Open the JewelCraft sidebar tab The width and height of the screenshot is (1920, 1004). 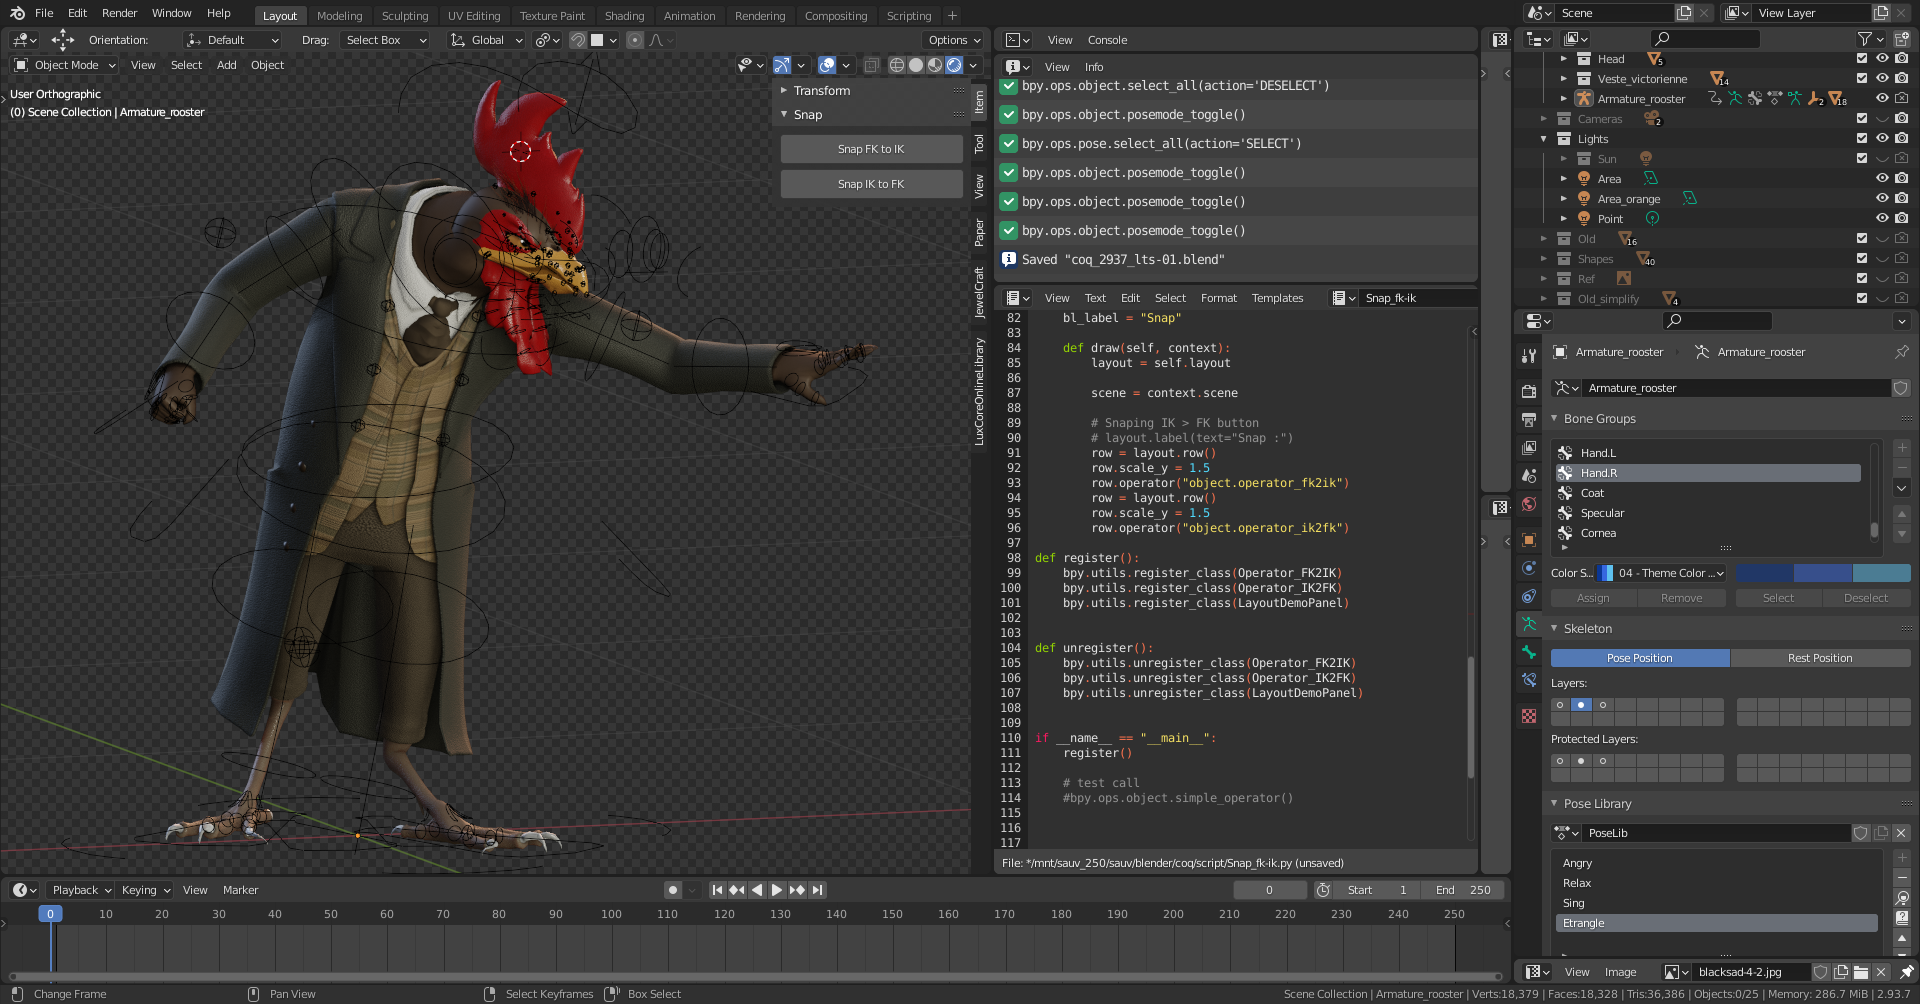pos(979,293)
